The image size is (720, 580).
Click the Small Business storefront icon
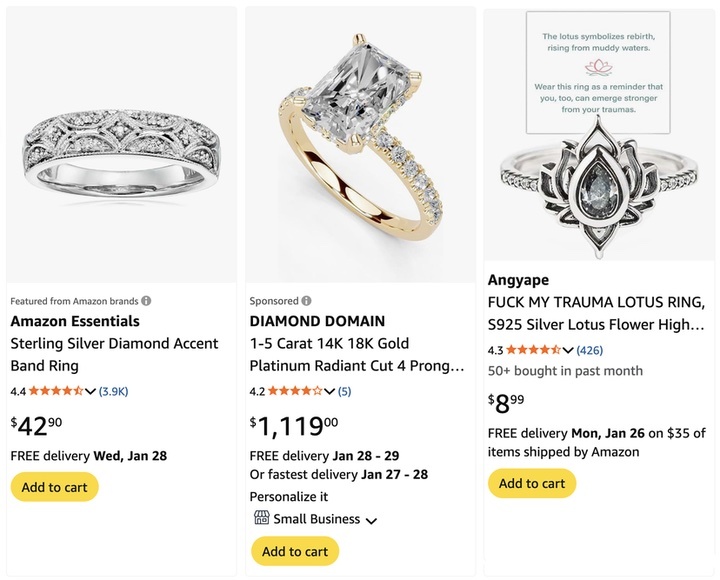click(262, 519)
